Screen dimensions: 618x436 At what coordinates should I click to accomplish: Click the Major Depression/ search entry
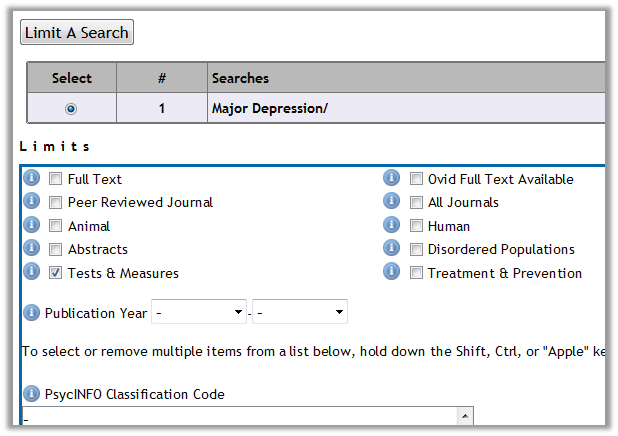[270, 108]
